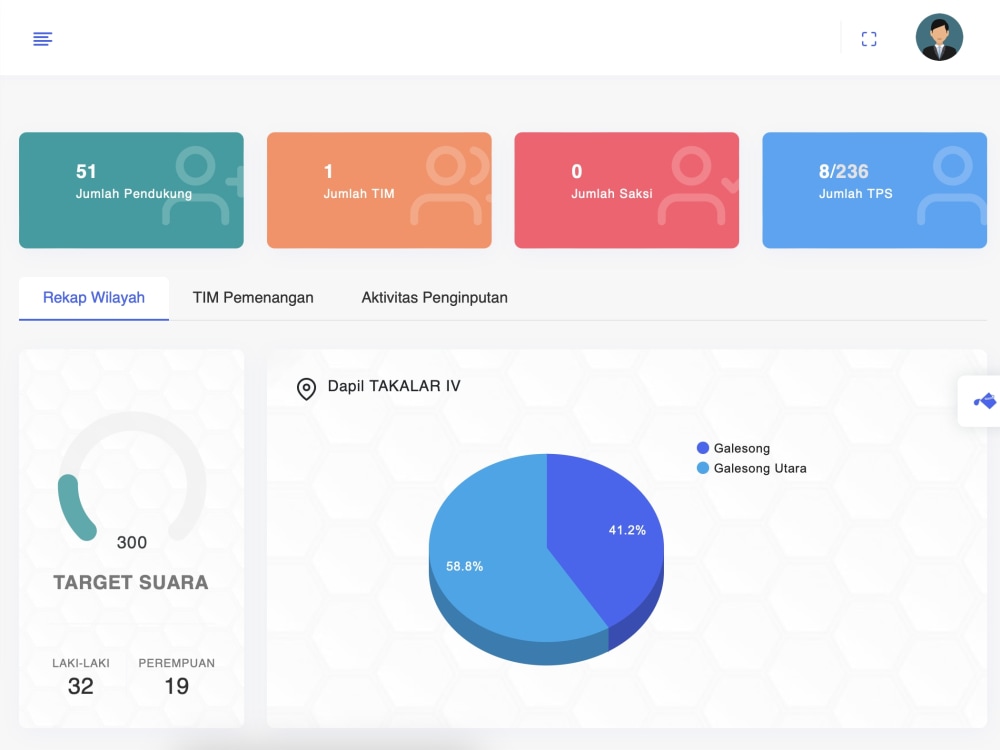
Task: Click the 8/236 TPS number
Action: pyautogui.click(x=843, y=172)
